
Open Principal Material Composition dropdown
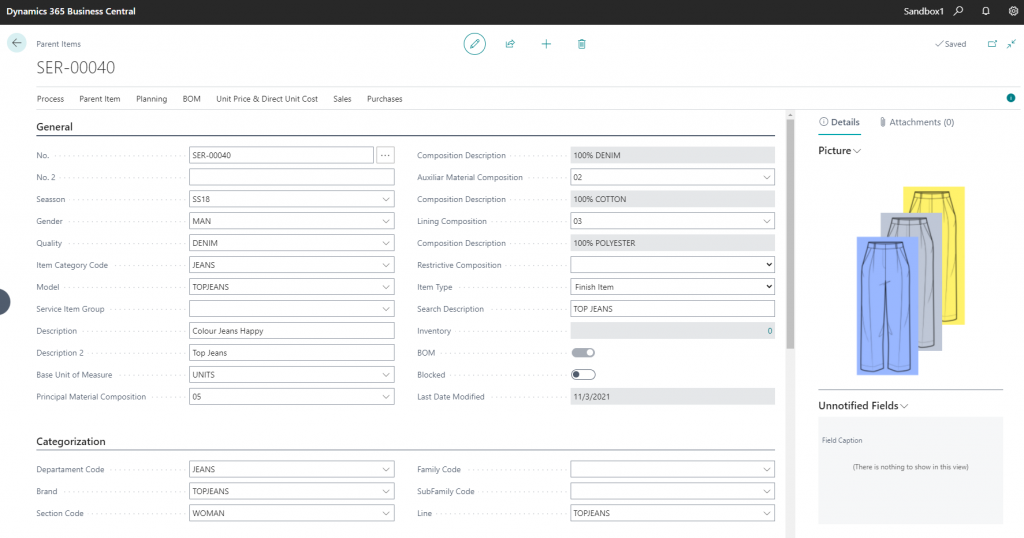click(x=385, y=396)
